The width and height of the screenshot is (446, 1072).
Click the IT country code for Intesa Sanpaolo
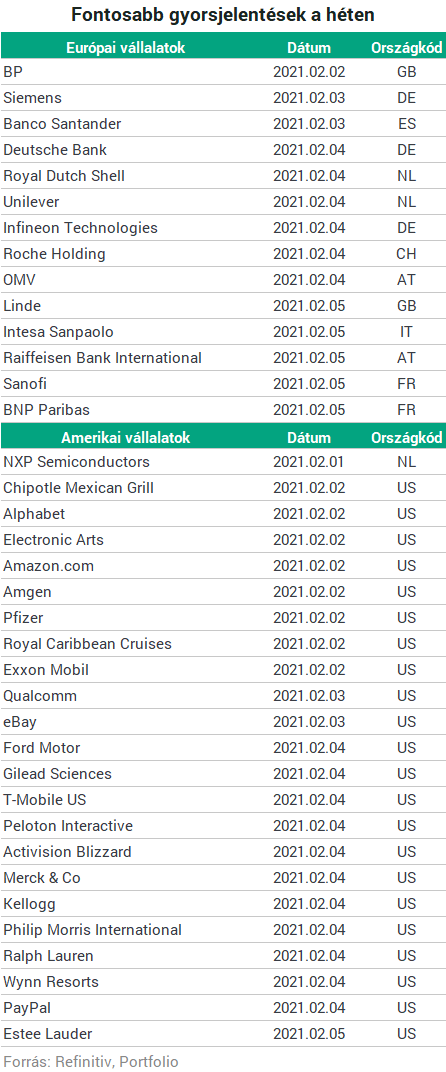406,332
